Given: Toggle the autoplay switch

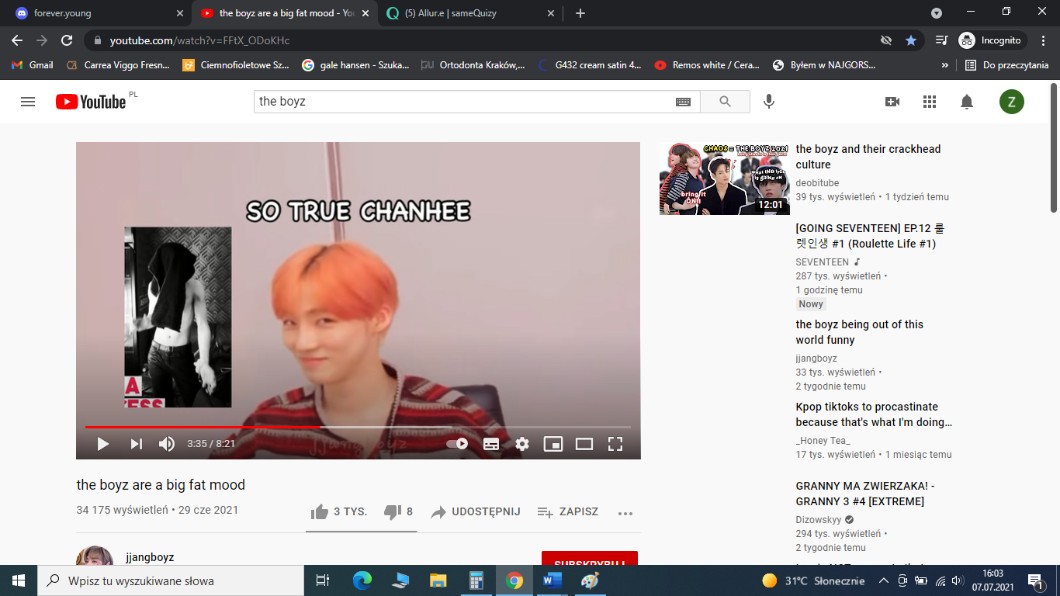Looking at the screenshot, I should coord(458,444).
